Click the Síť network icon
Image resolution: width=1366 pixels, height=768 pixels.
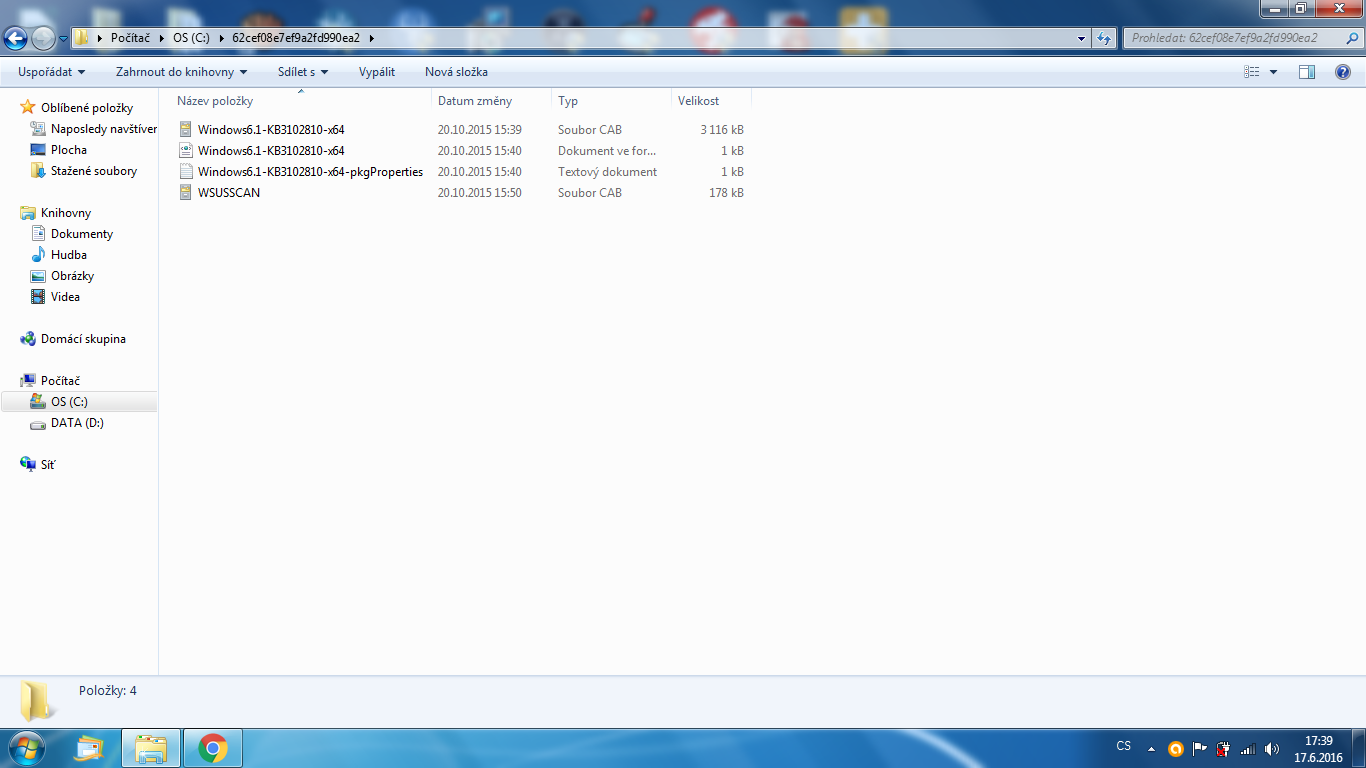coord(28,465)
